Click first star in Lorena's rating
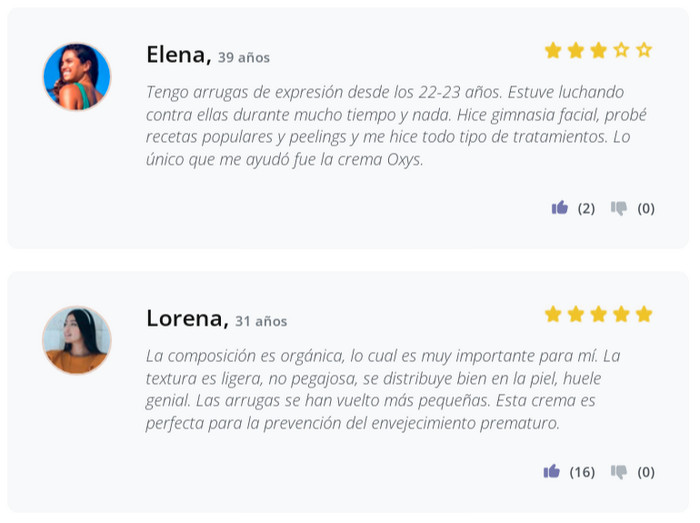Viewport: 700px width, 523px height. coord(553,314)
